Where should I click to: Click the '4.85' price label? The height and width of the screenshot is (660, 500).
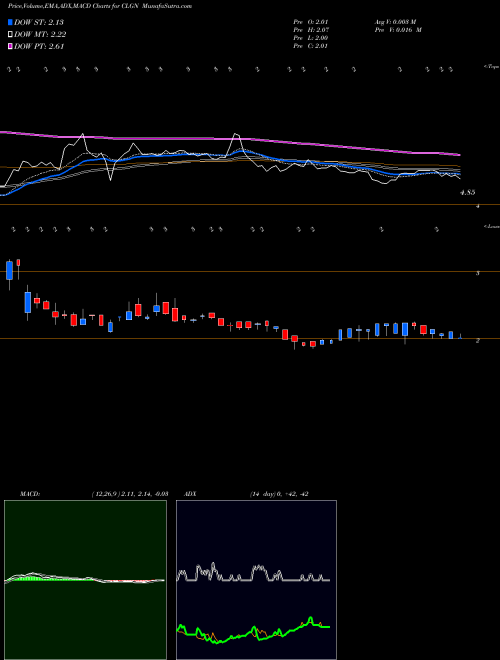[468, 192]
